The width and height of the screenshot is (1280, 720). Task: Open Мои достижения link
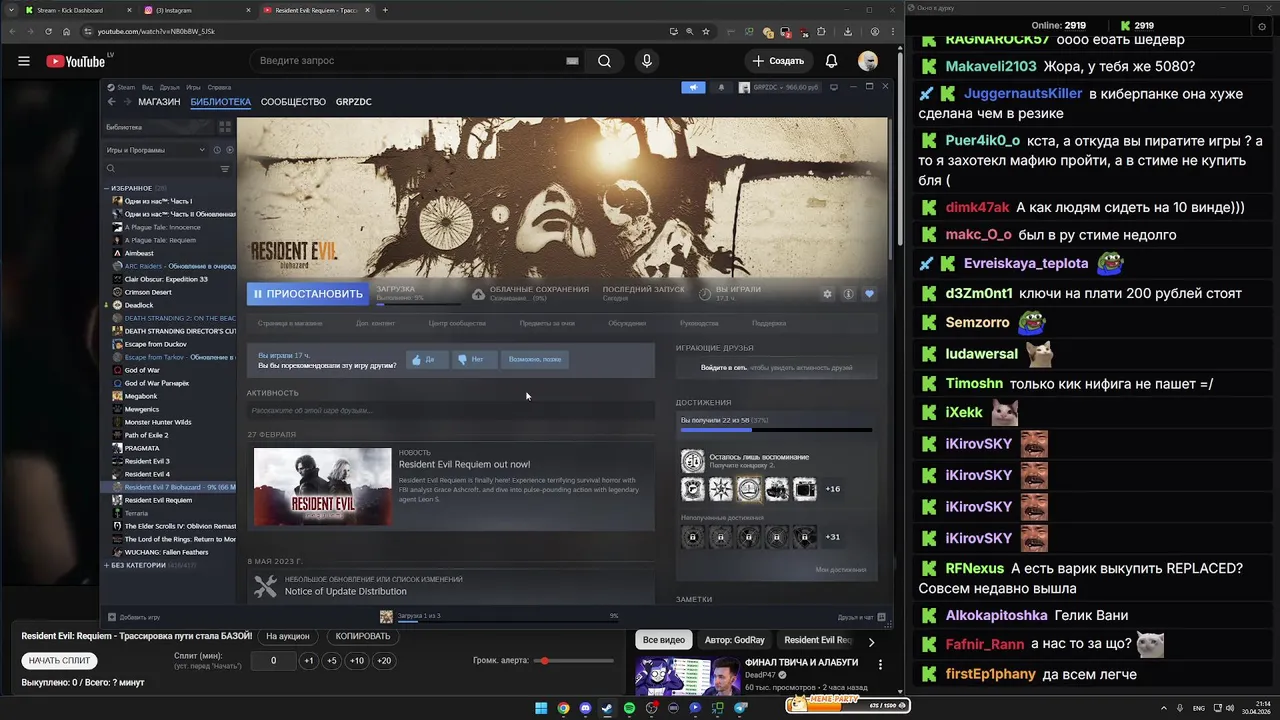(841, 569)
